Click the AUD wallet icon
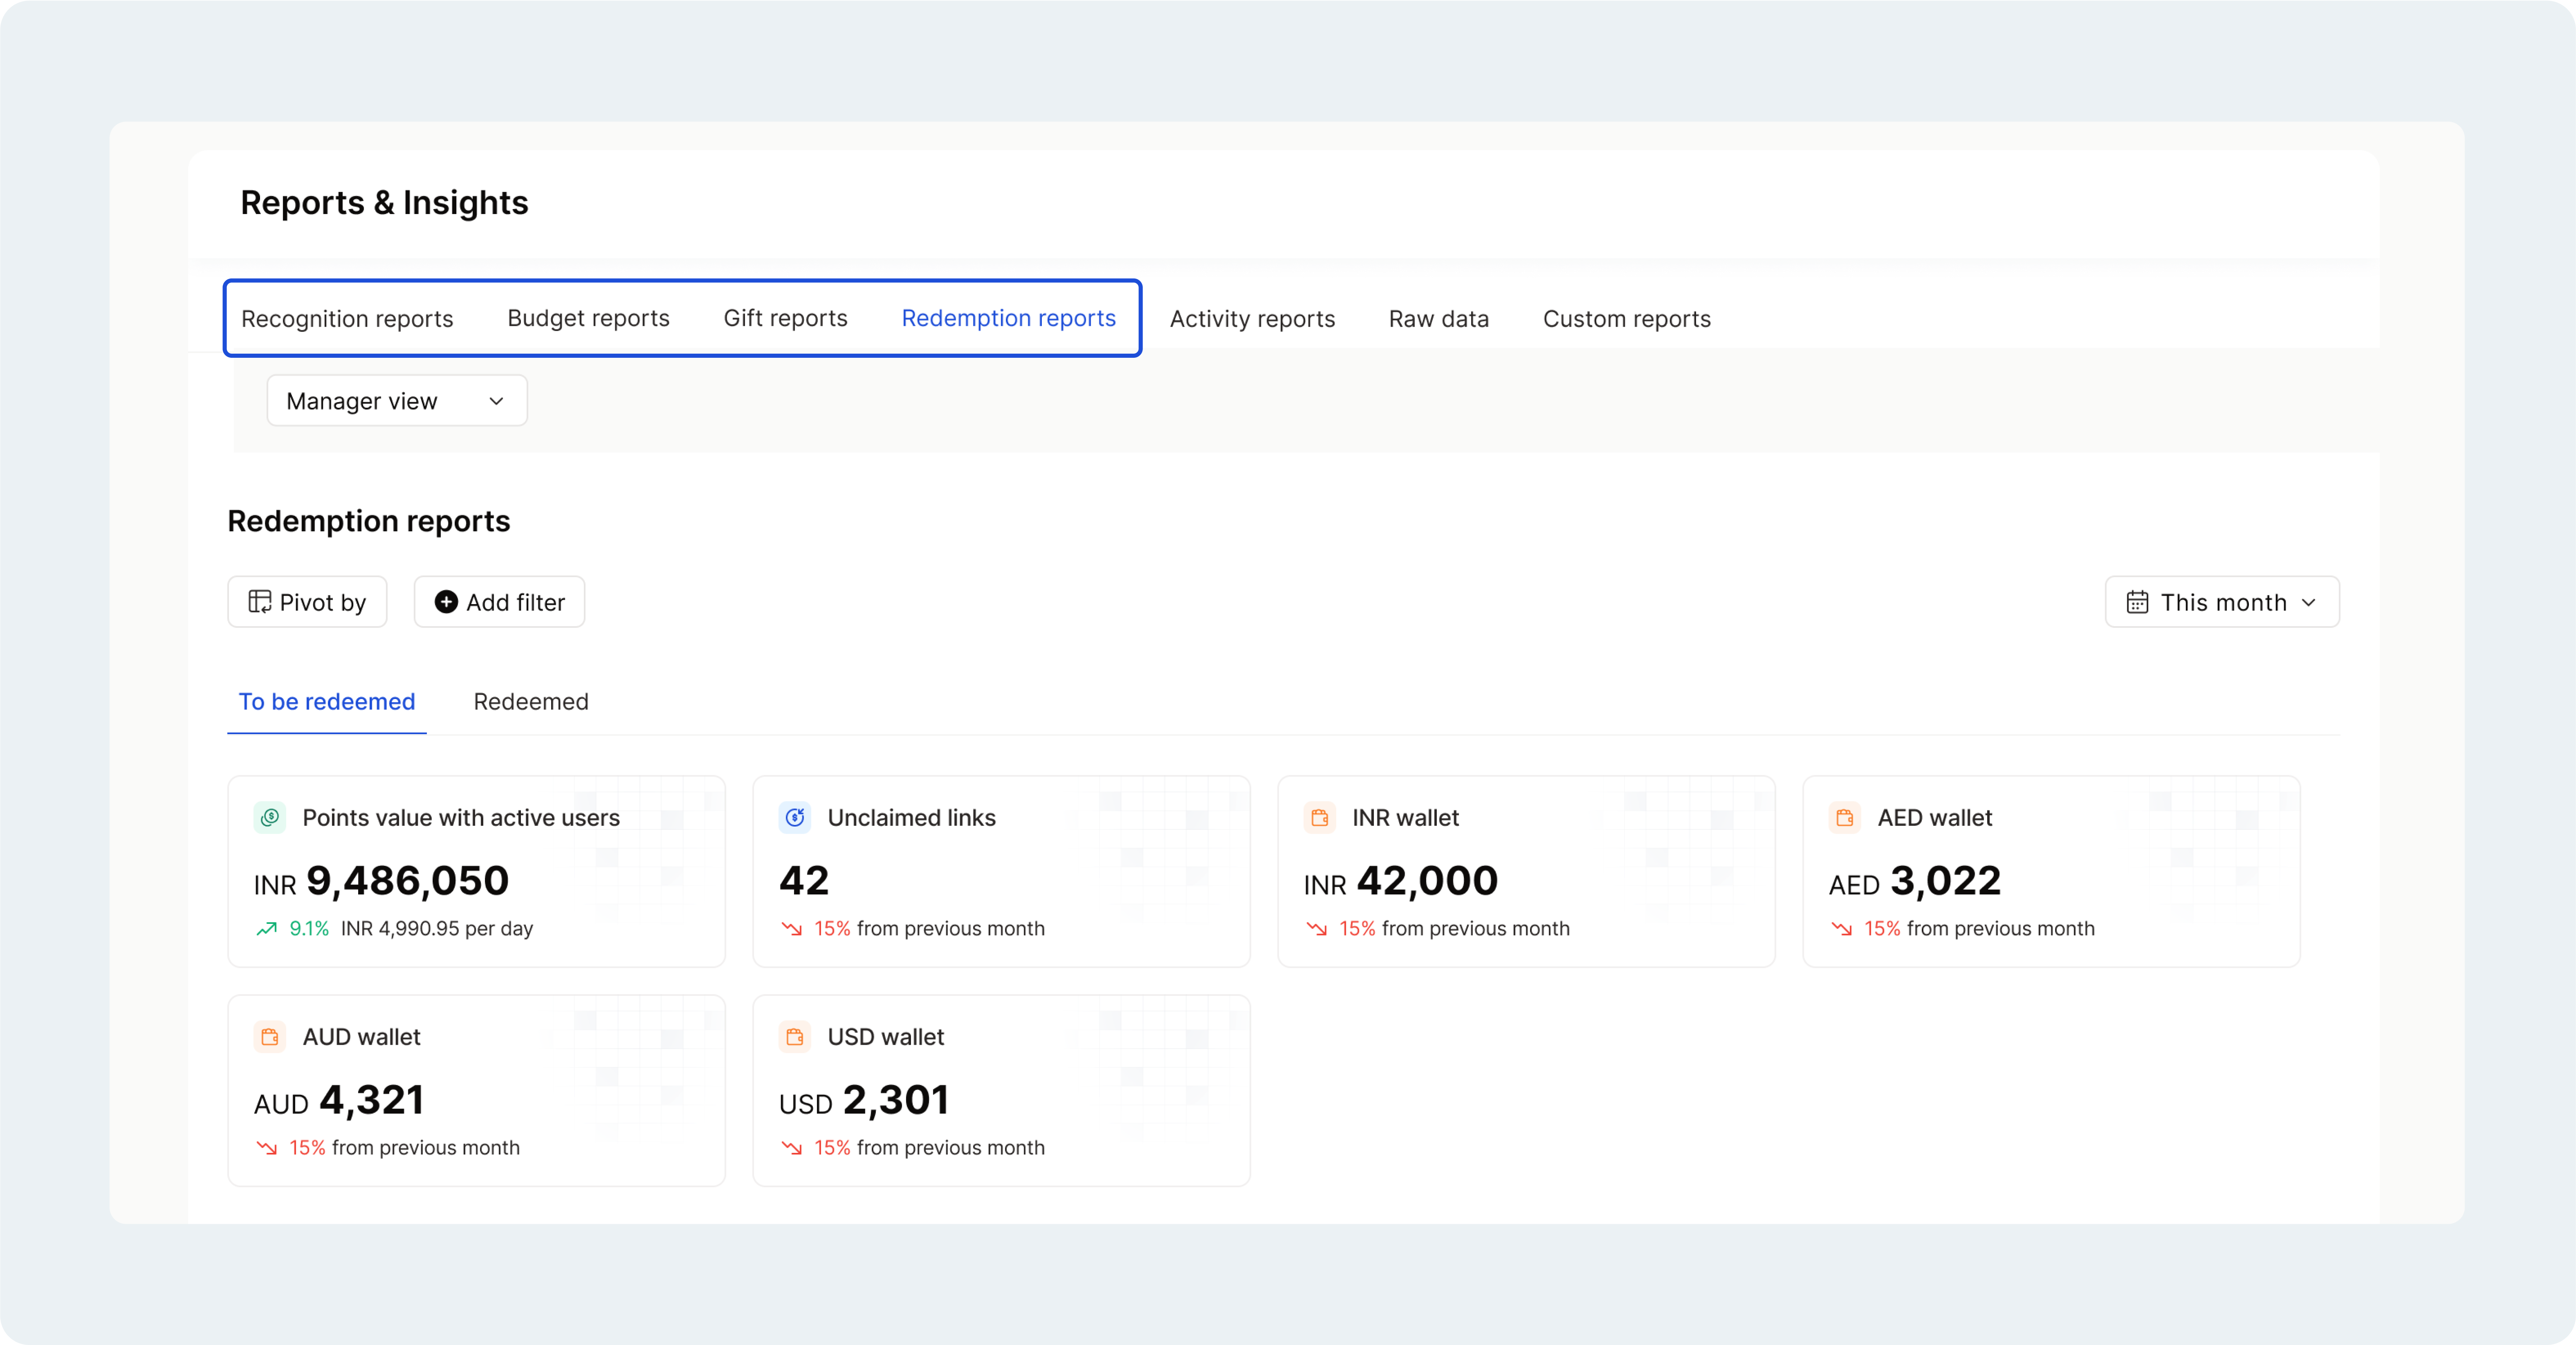Screen dimensions: 2576x1345 270,1037
